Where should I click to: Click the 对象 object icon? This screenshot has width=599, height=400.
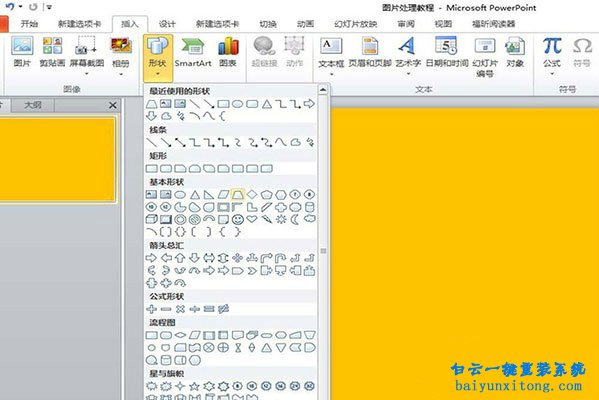pos(515,52)
